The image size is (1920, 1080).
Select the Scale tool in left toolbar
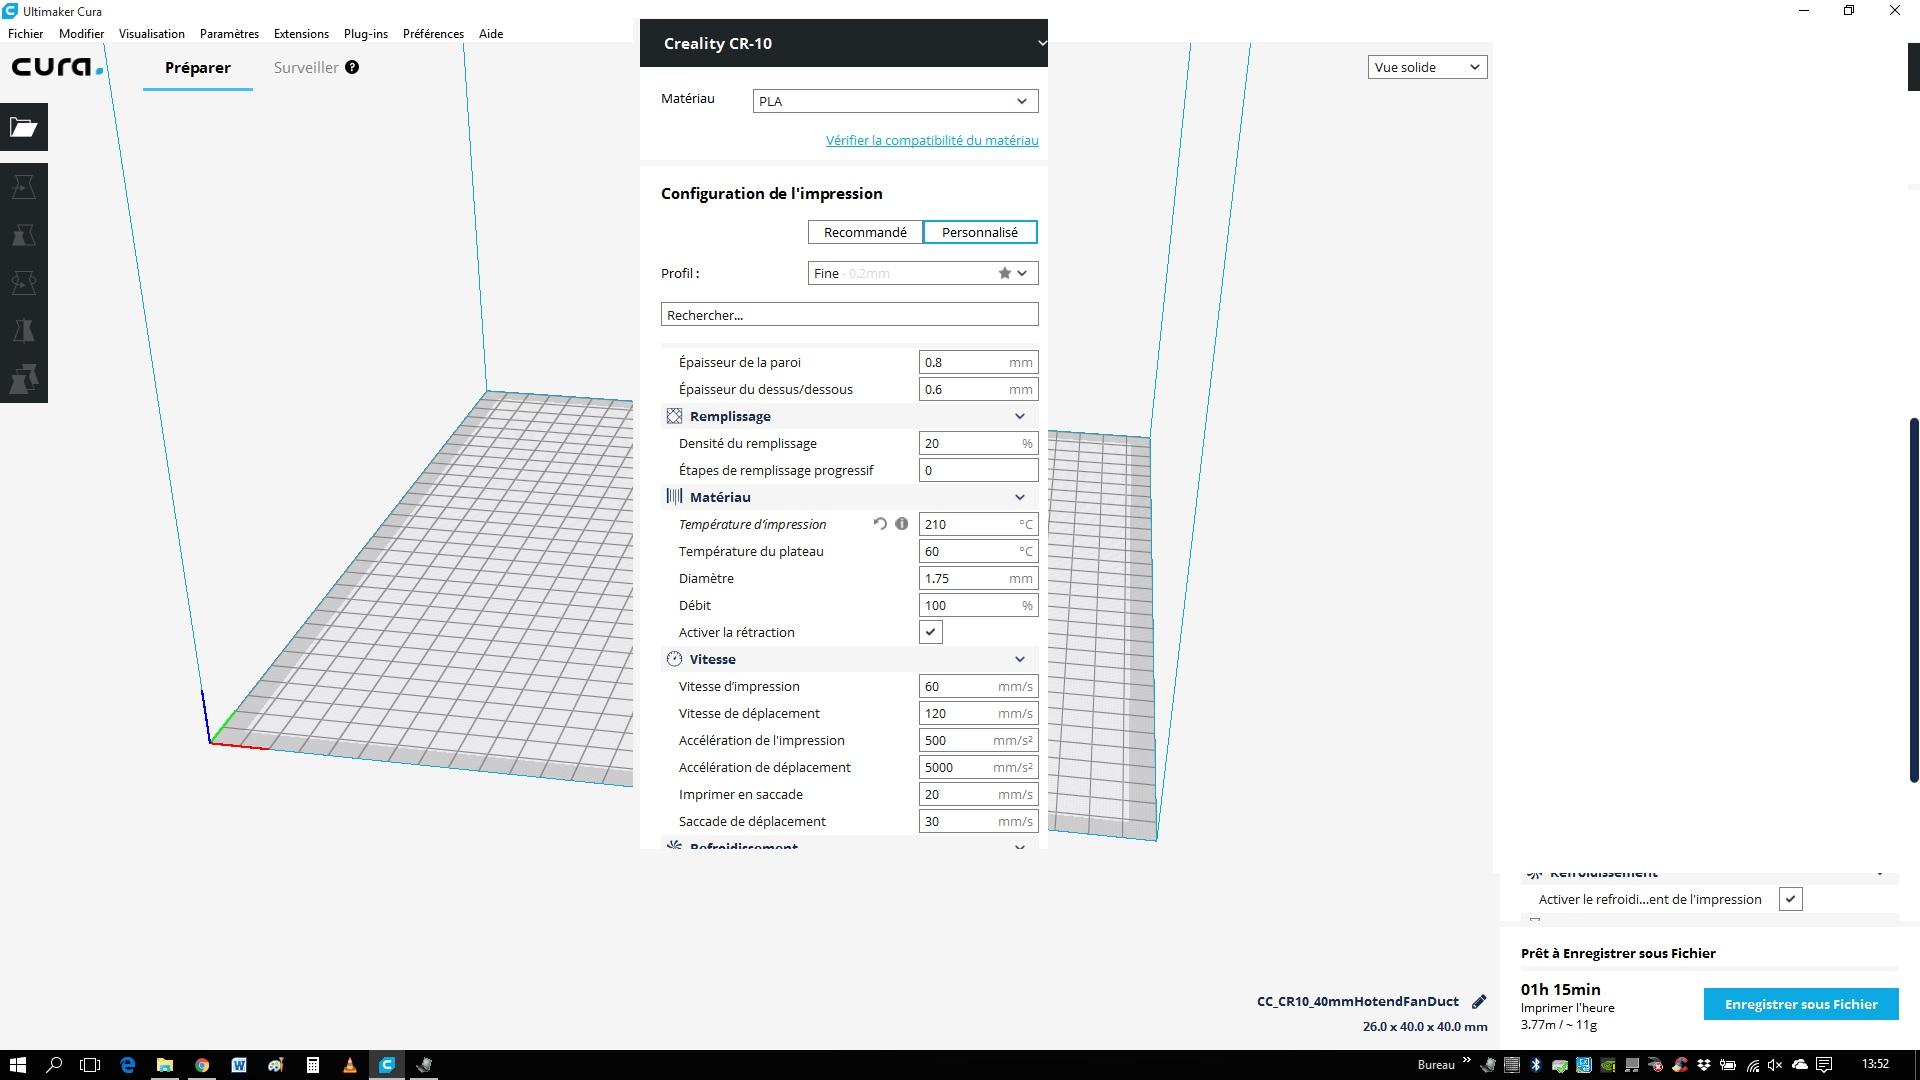click(x=24, y=235)
